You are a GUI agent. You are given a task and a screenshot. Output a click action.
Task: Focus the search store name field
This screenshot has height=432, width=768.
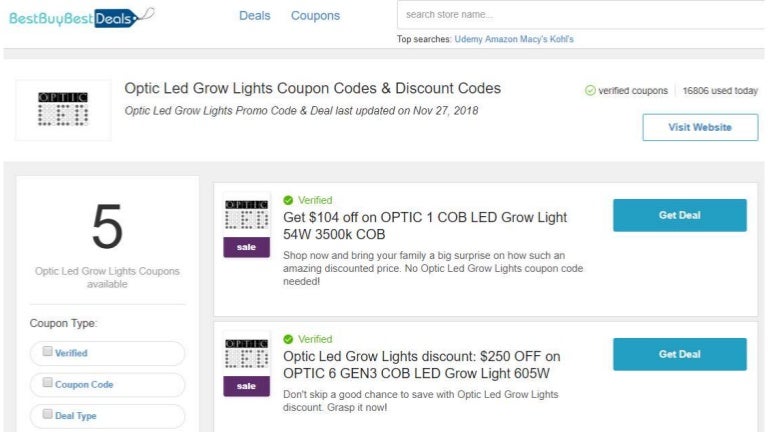(x=580, y=15)
